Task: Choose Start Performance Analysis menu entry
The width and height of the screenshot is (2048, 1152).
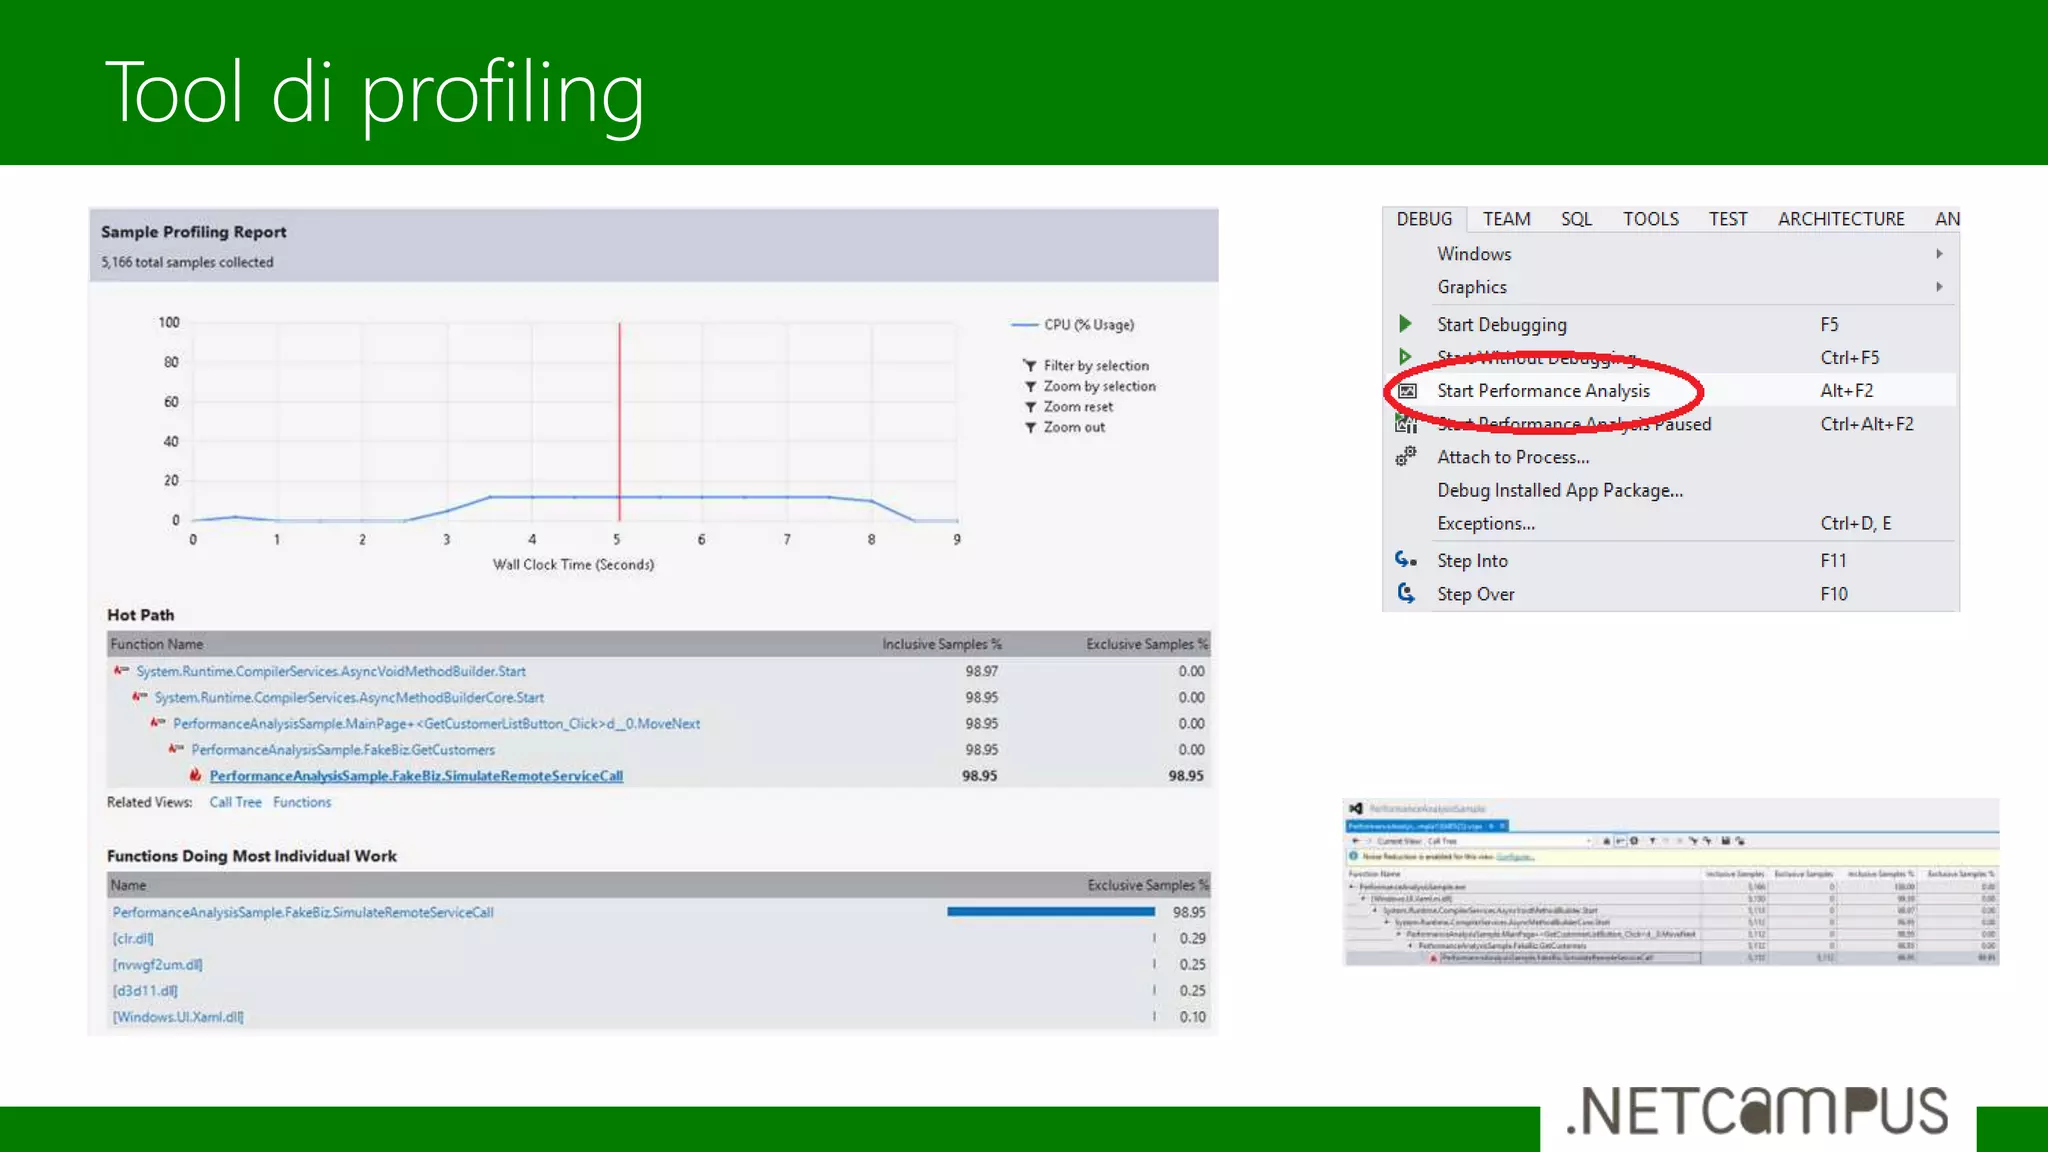Action: coord(1670,391)
